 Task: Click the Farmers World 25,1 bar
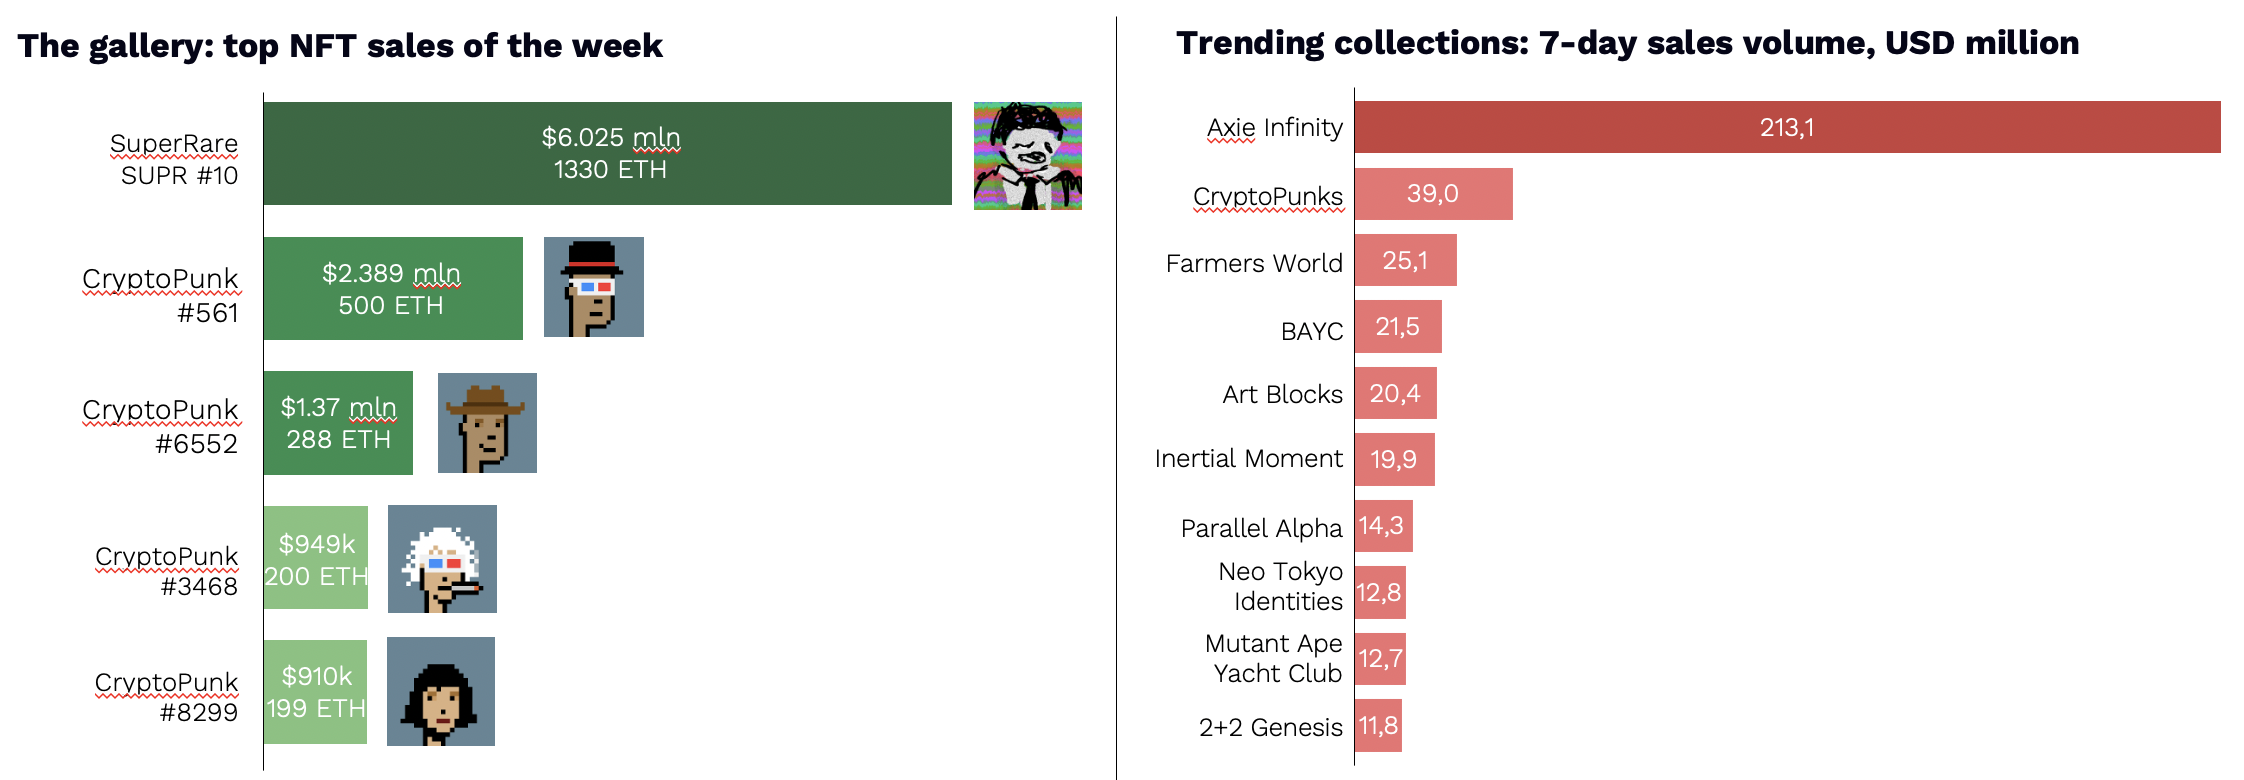(1406, 260)
